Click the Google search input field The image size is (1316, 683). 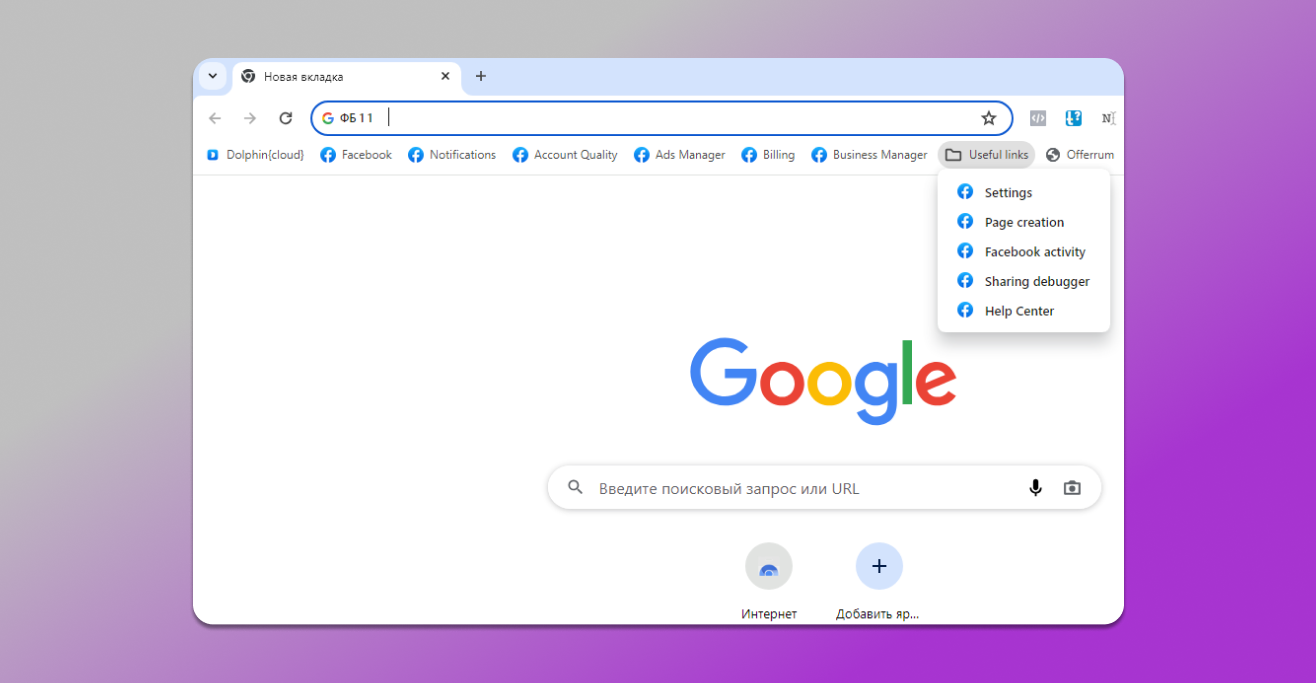click(800, 488)
